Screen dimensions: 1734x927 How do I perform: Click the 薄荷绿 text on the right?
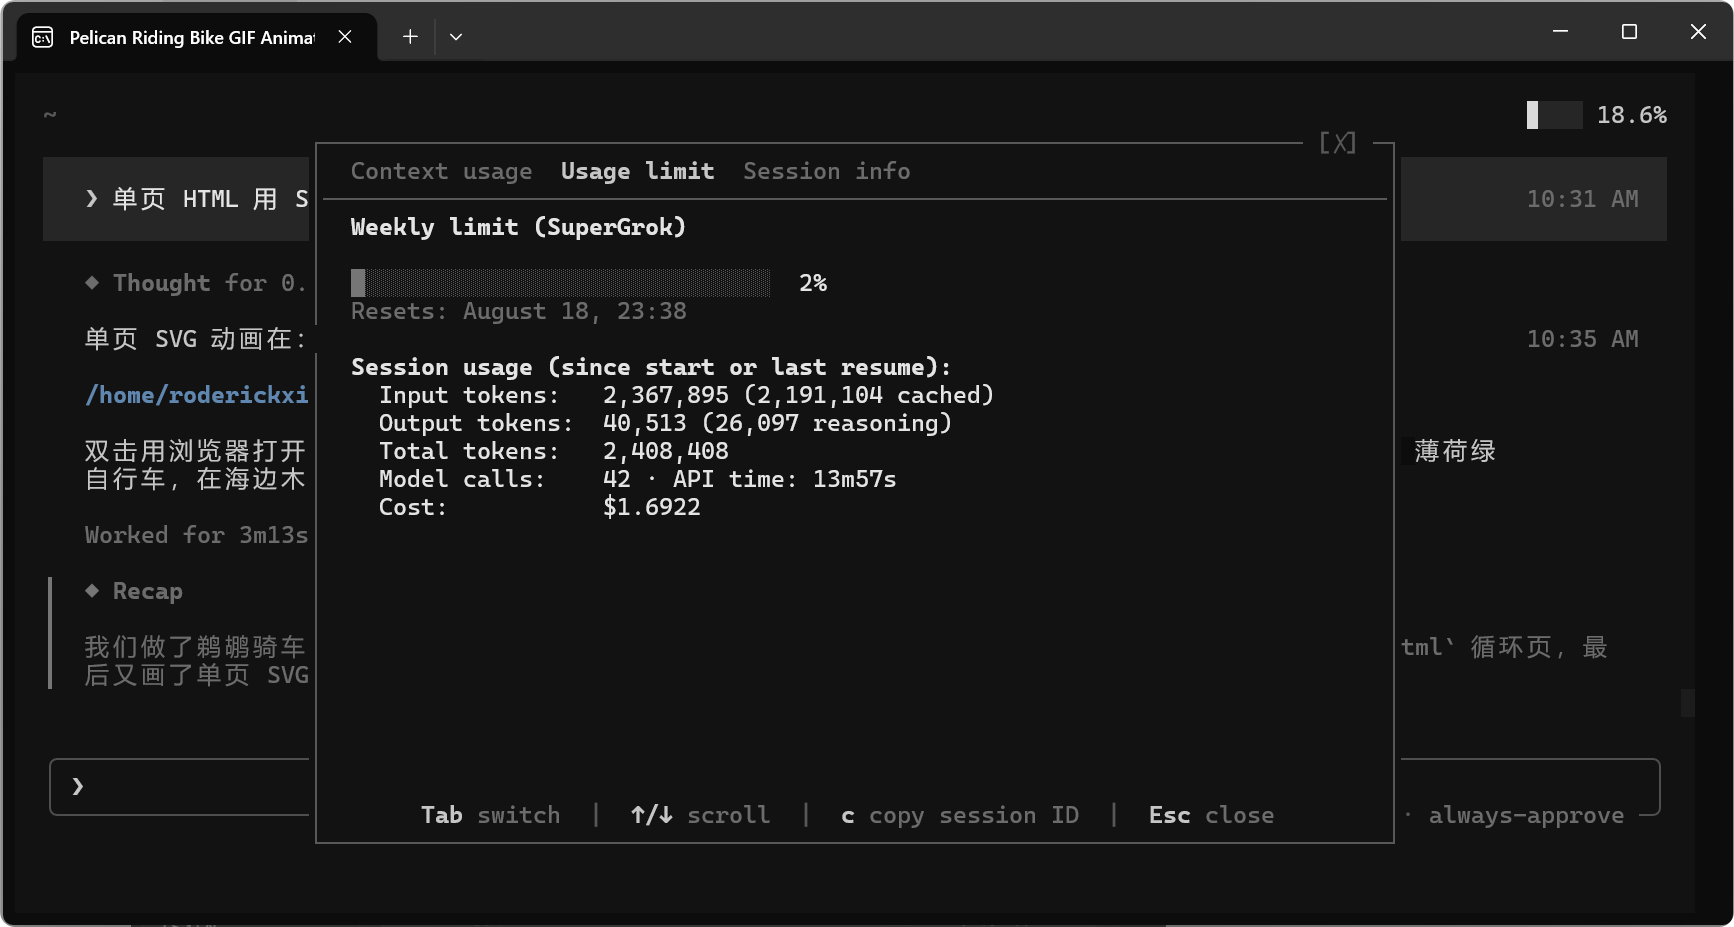click(x=1455, y=451)
